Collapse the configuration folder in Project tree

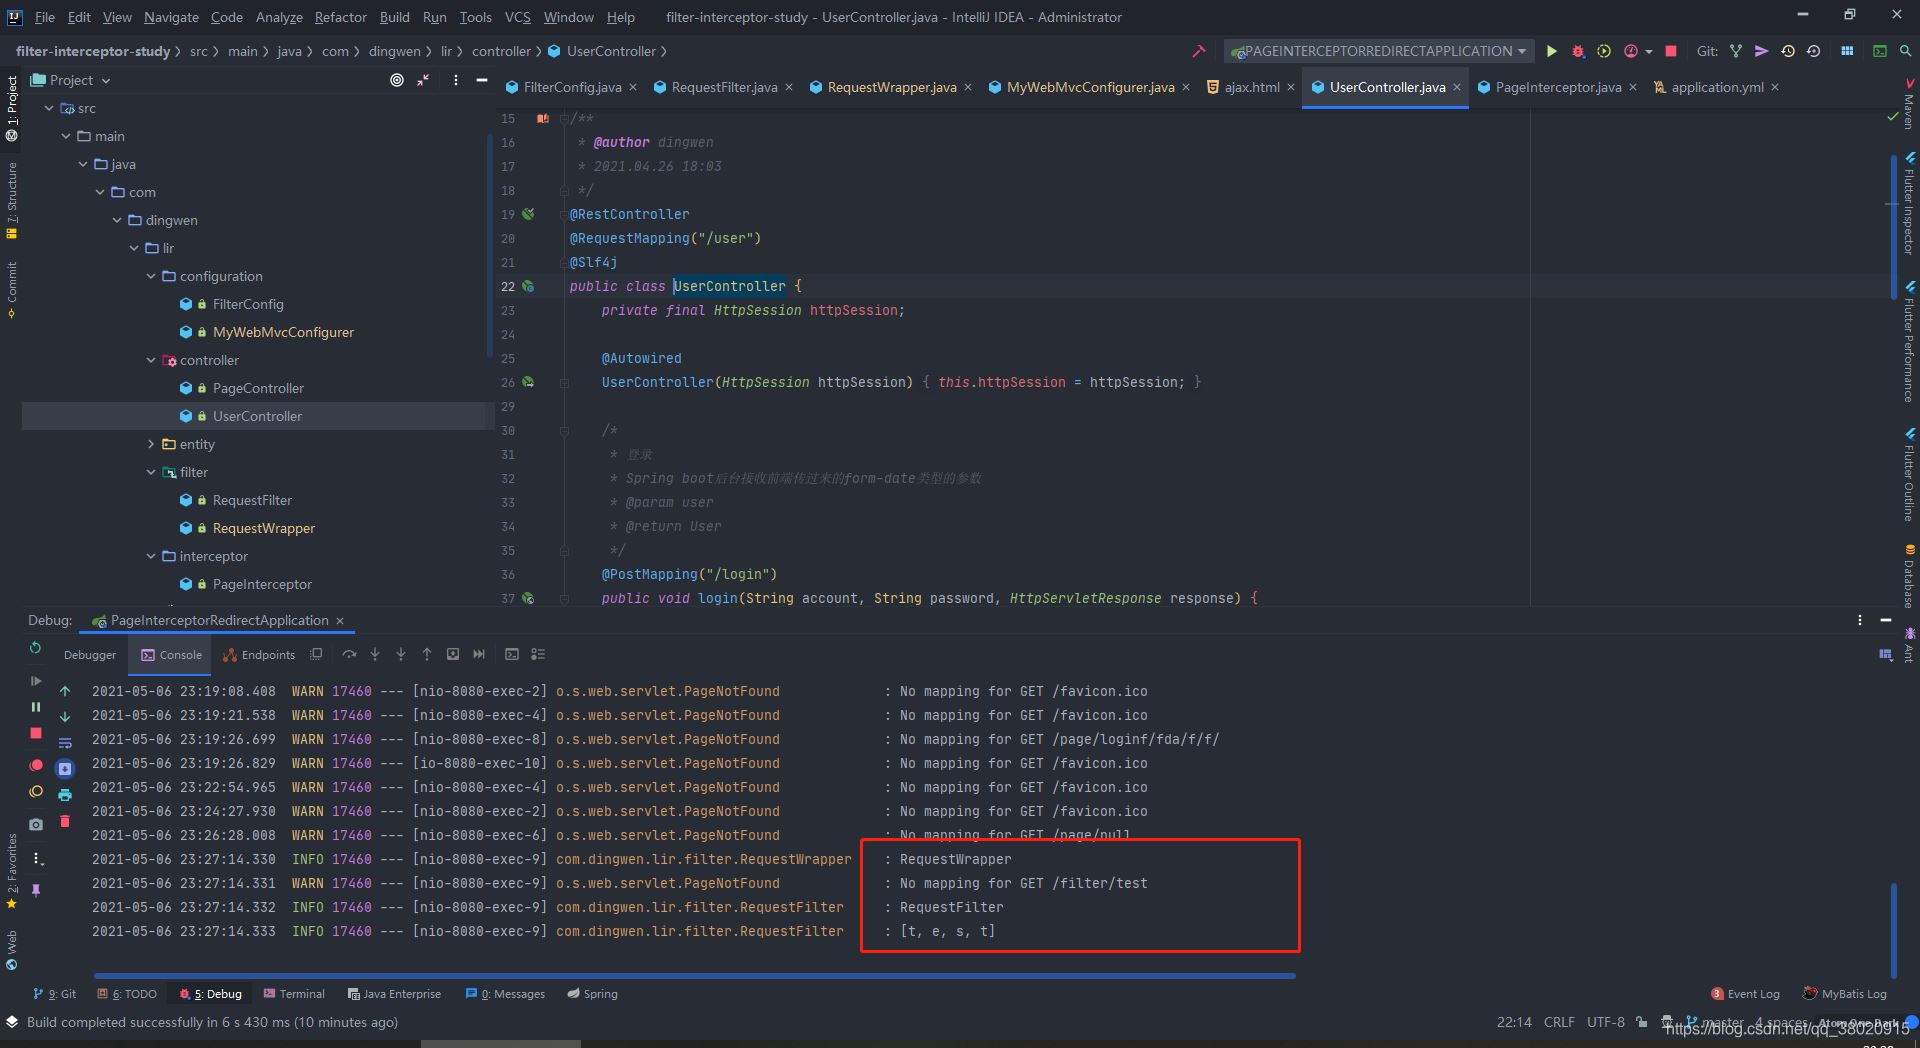150,276
